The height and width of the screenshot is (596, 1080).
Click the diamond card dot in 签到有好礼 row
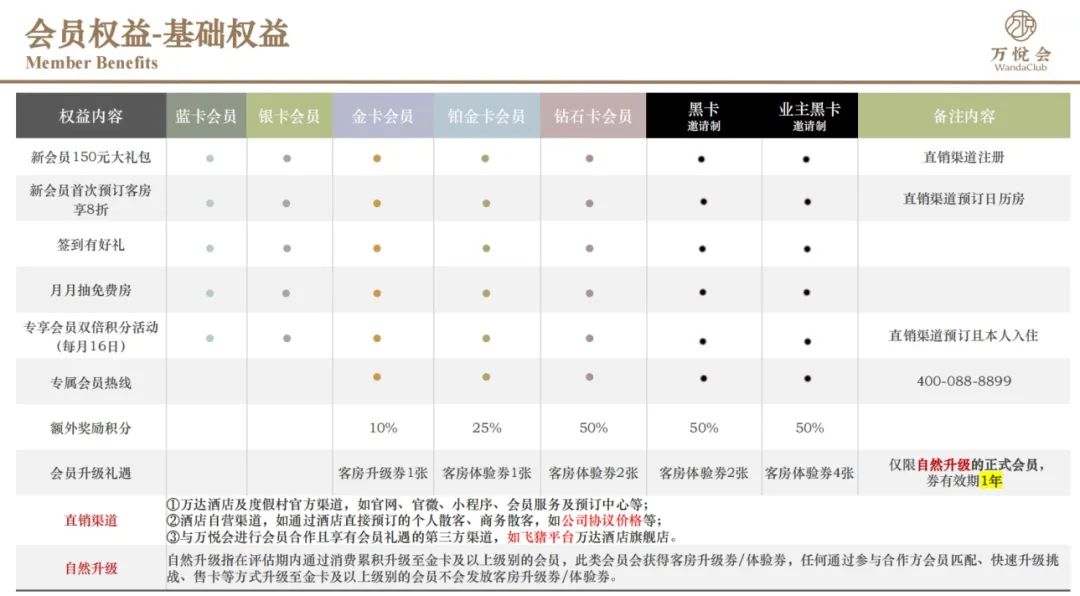(x=590, y=247)
